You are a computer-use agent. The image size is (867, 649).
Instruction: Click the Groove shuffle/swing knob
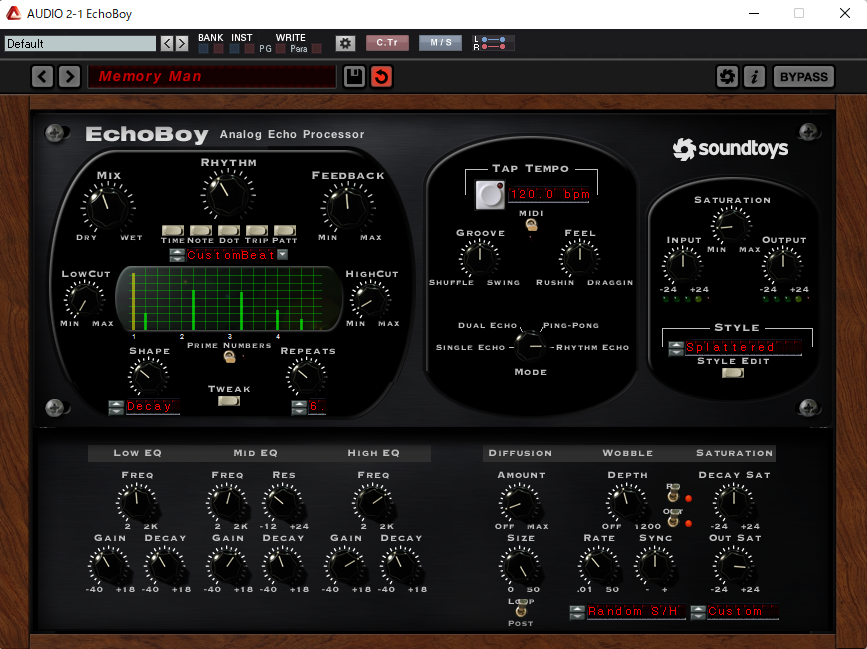[x=479, y=259]
